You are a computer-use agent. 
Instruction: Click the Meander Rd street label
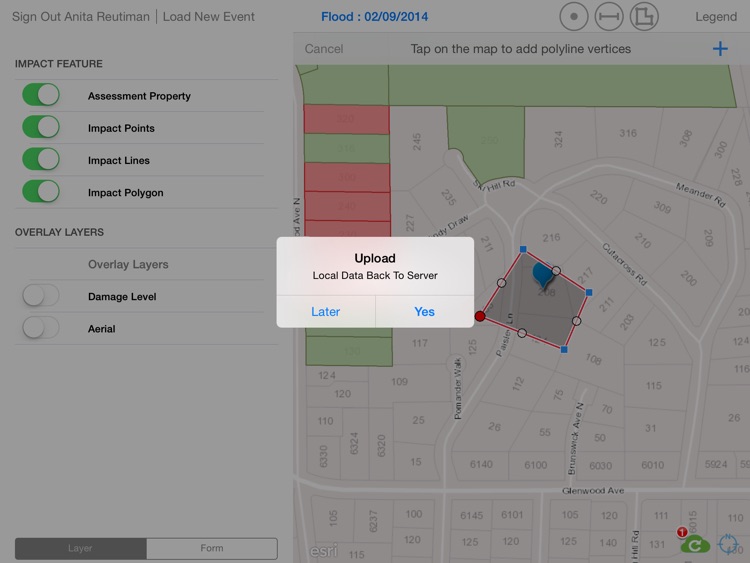701,195
